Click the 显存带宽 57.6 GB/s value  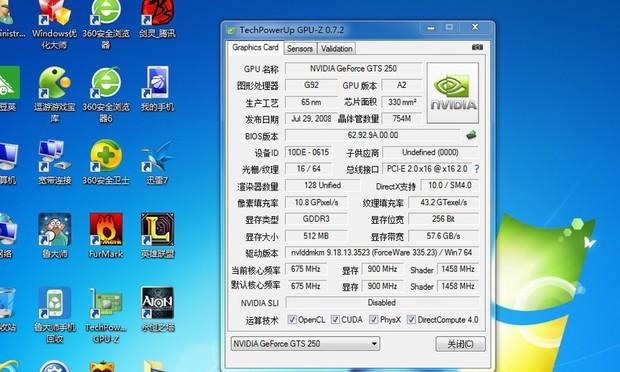443,236
